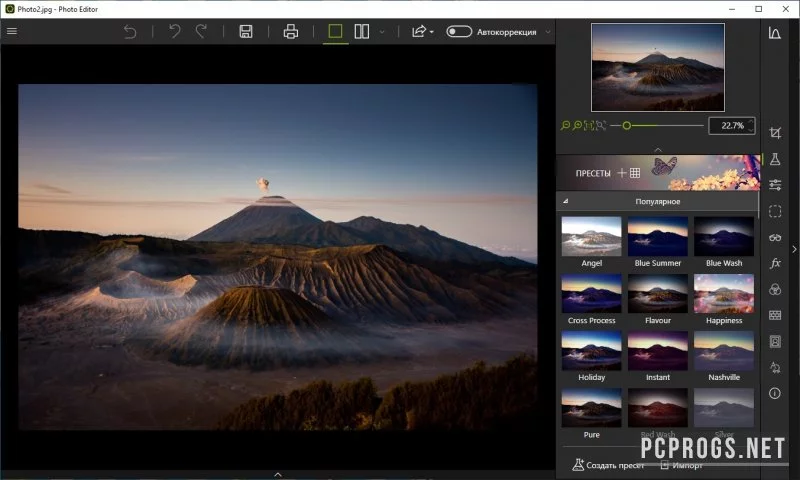Collapse the navigator panel chevron
Screen dimensions: 800x480
[658, 149]
